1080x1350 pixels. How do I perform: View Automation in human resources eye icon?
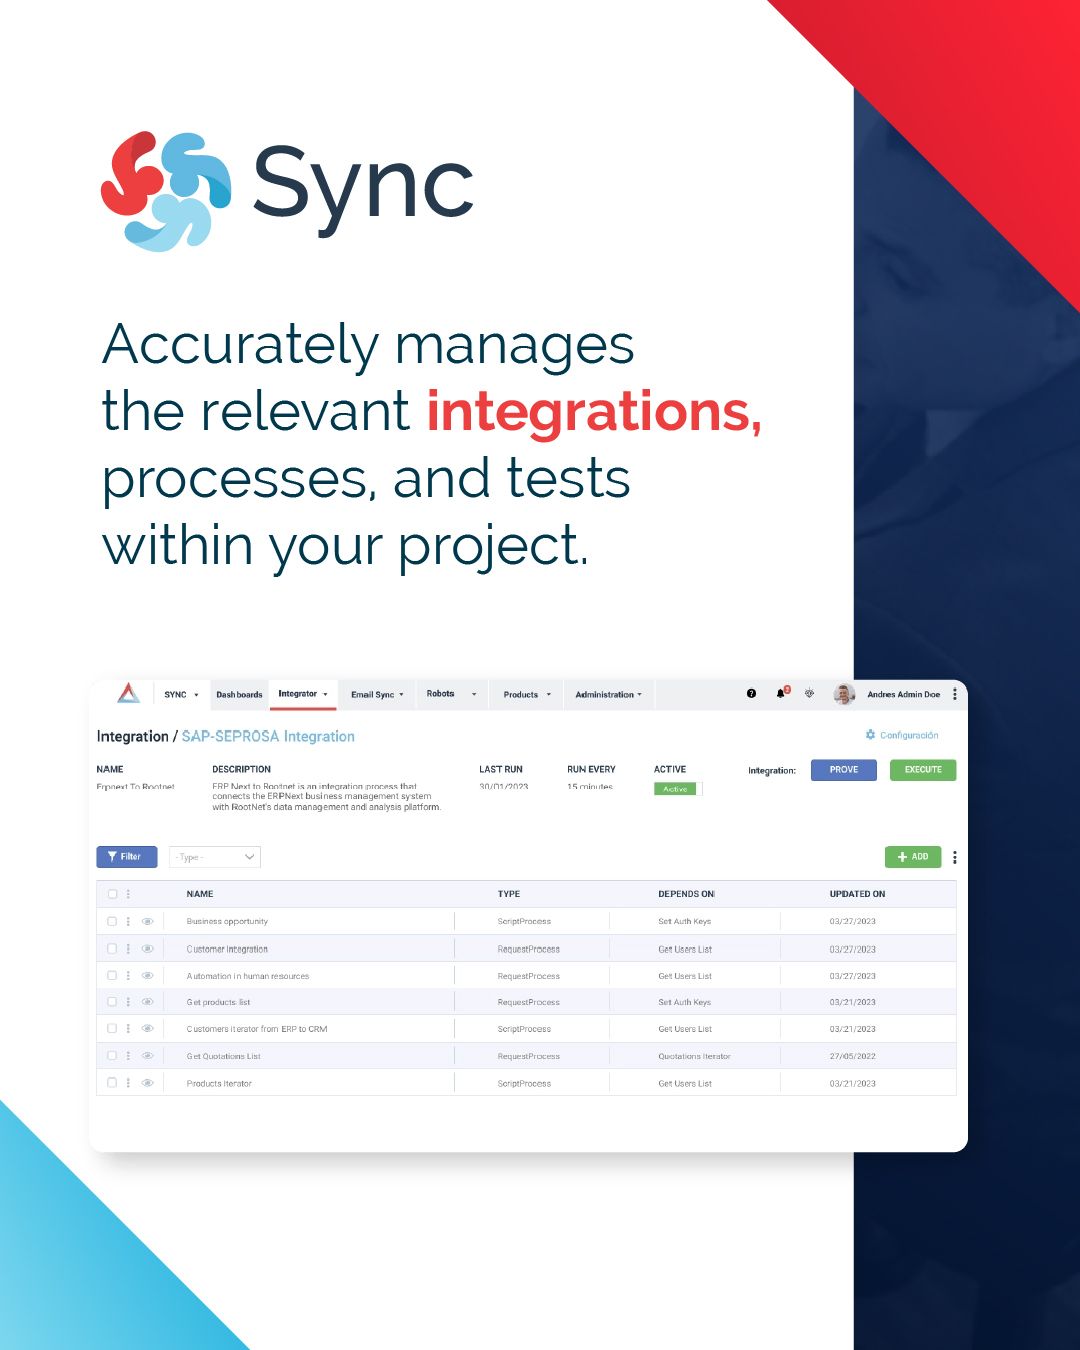(x=147, y=975)
